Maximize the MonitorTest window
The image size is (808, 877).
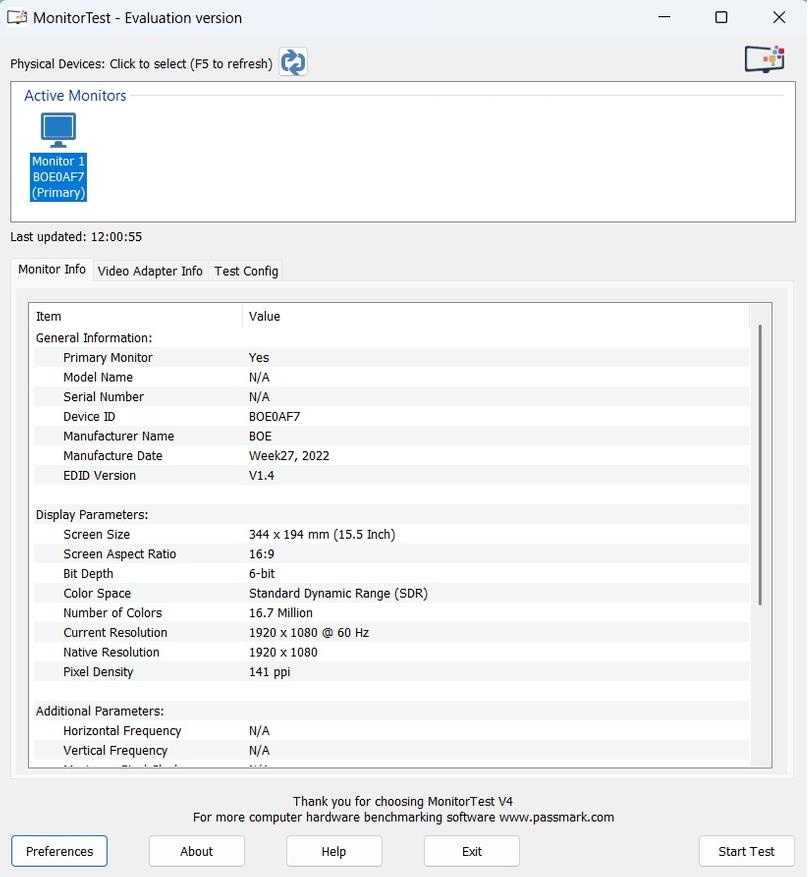point(721,17)
